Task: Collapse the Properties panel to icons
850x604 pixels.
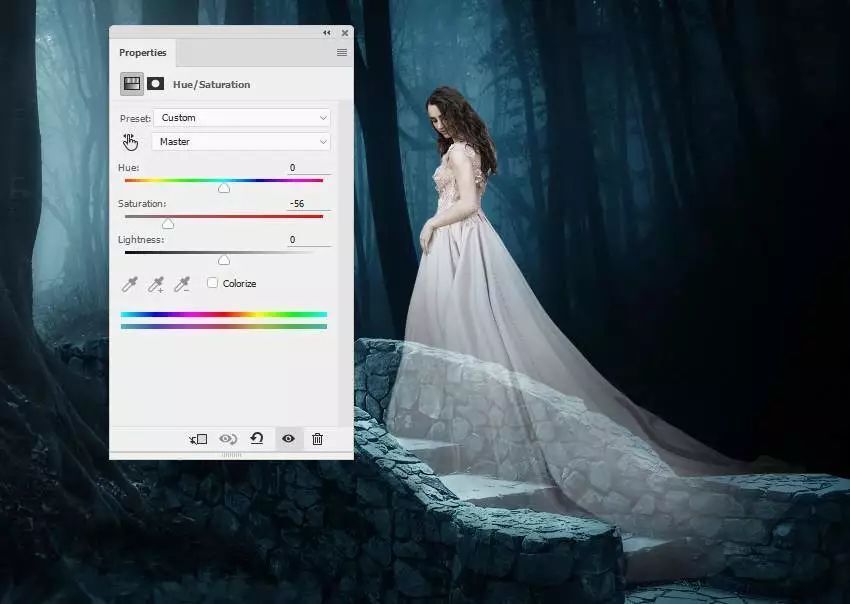Action: click(x=326, y=33)
